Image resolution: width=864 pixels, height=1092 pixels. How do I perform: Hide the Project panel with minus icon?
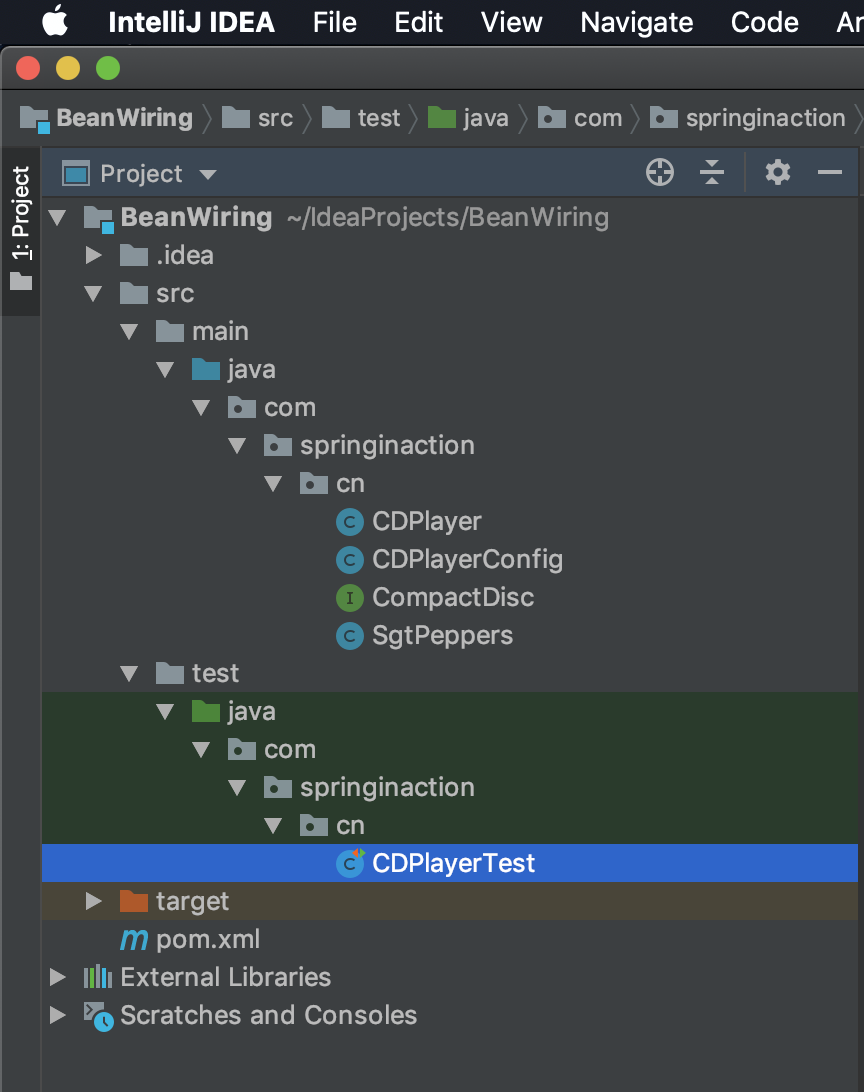(830, 173)
